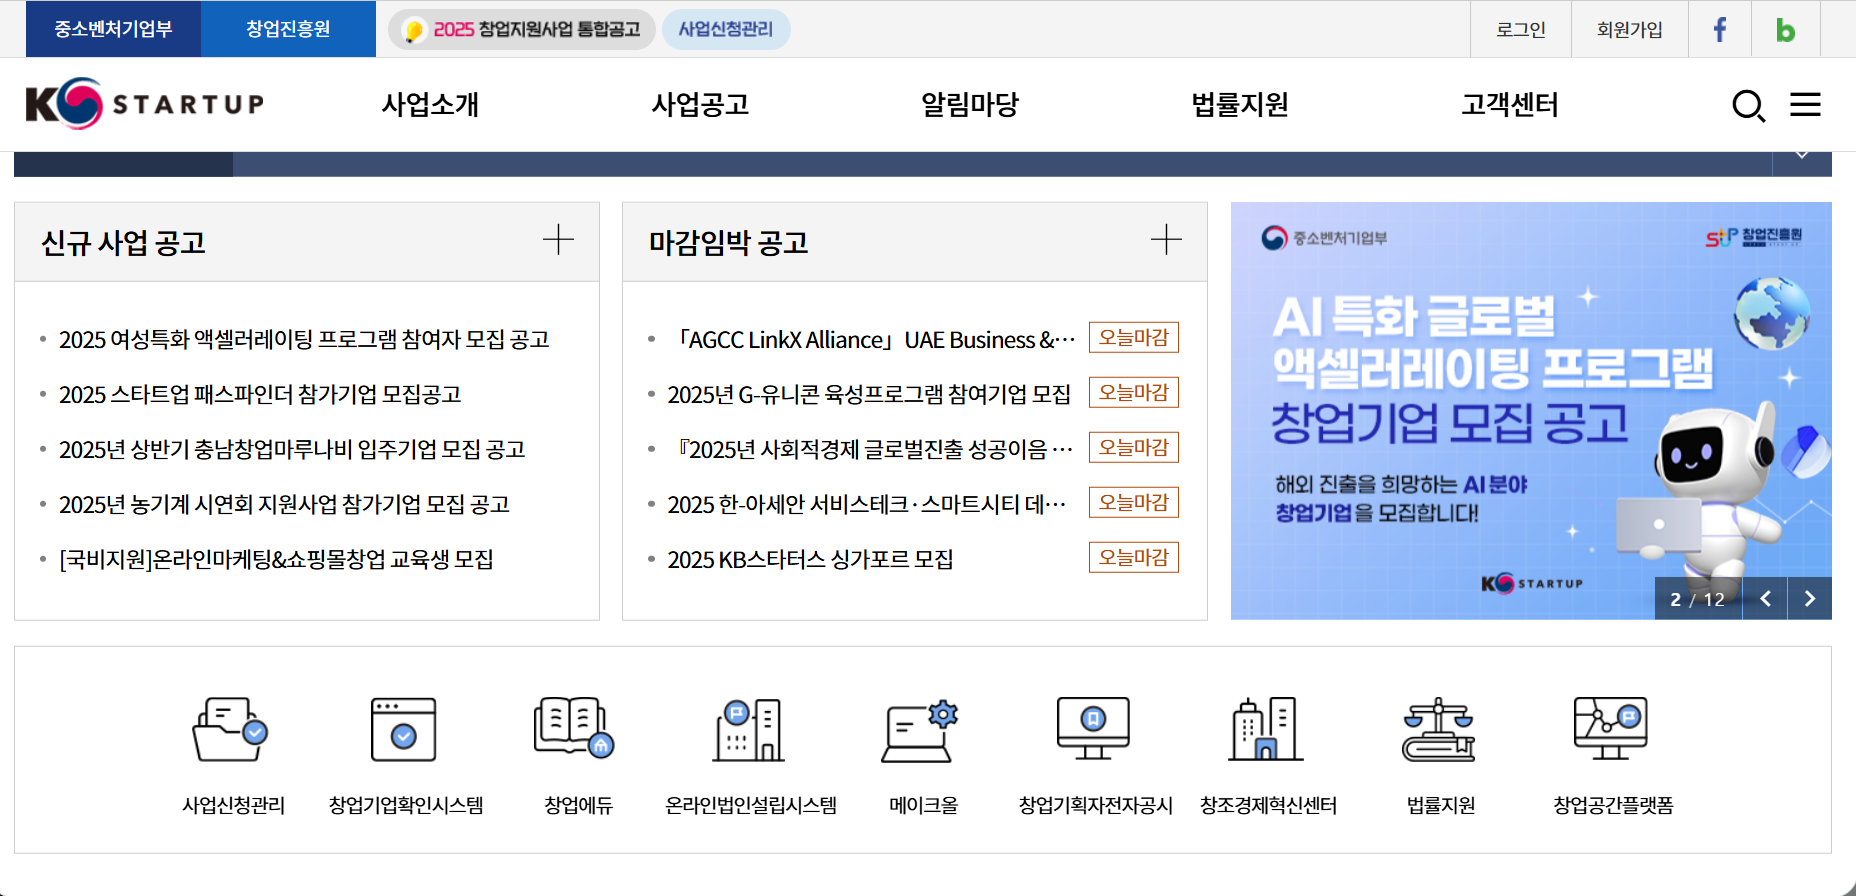Image resolution: width=1856 pixels, height=896 pixels.
Task: Open the 창업기획자전자공시 monitor icon
Action: (x=1093, y=728)
